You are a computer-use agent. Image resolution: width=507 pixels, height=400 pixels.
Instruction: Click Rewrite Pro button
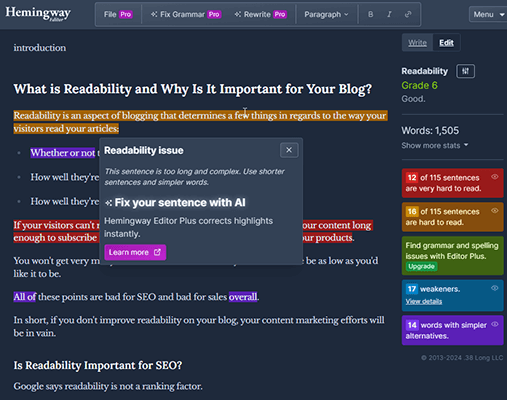tap(260, 14)
